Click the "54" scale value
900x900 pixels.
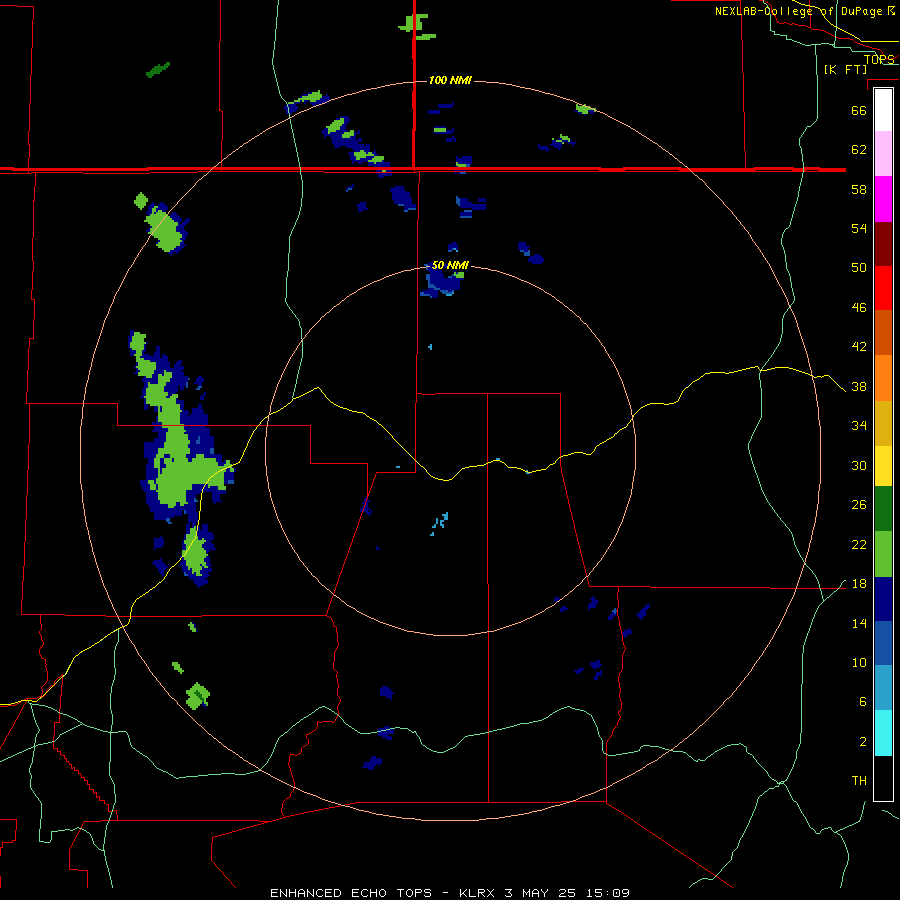[859, 228]
